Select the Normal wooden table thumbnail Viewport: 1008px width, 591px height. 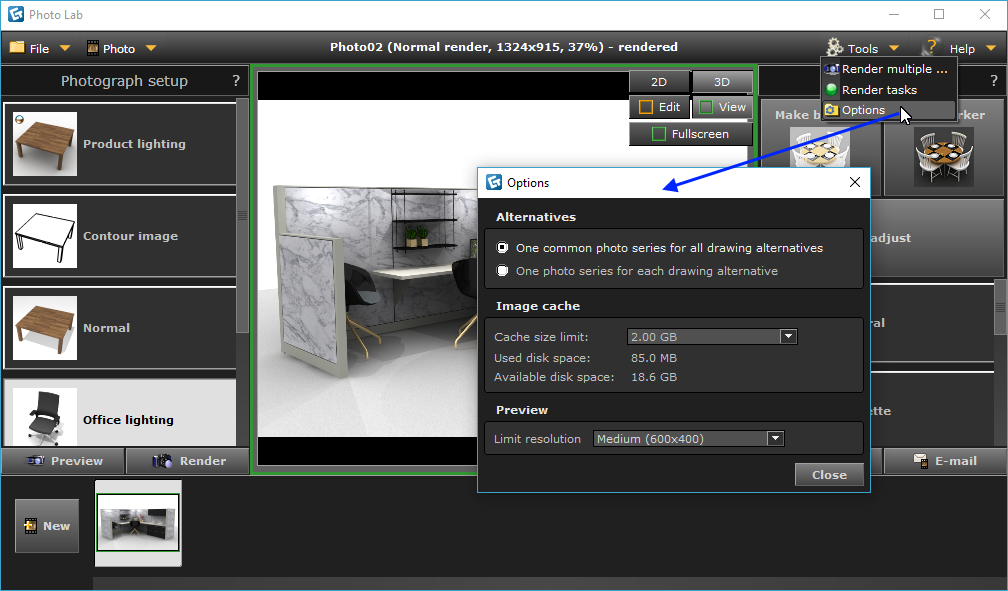pos(45,328)
